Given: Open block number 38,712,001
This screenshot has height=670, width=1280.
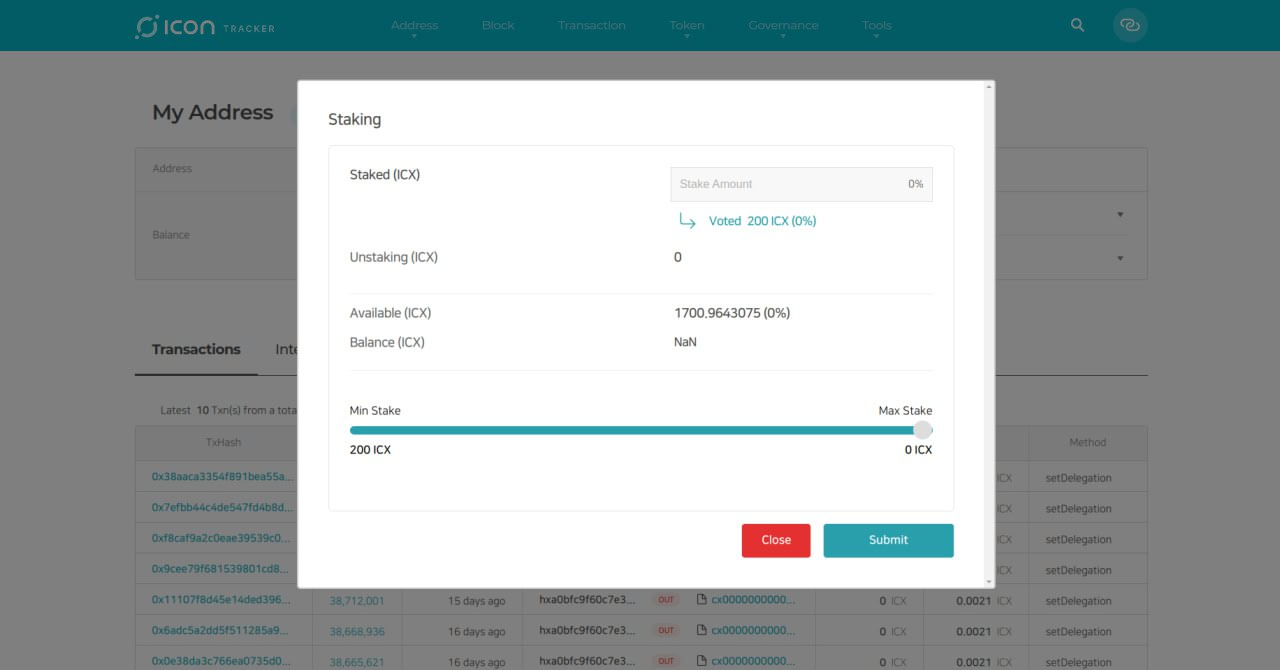Looking at the screenshot, I should (x=356, y=601).
